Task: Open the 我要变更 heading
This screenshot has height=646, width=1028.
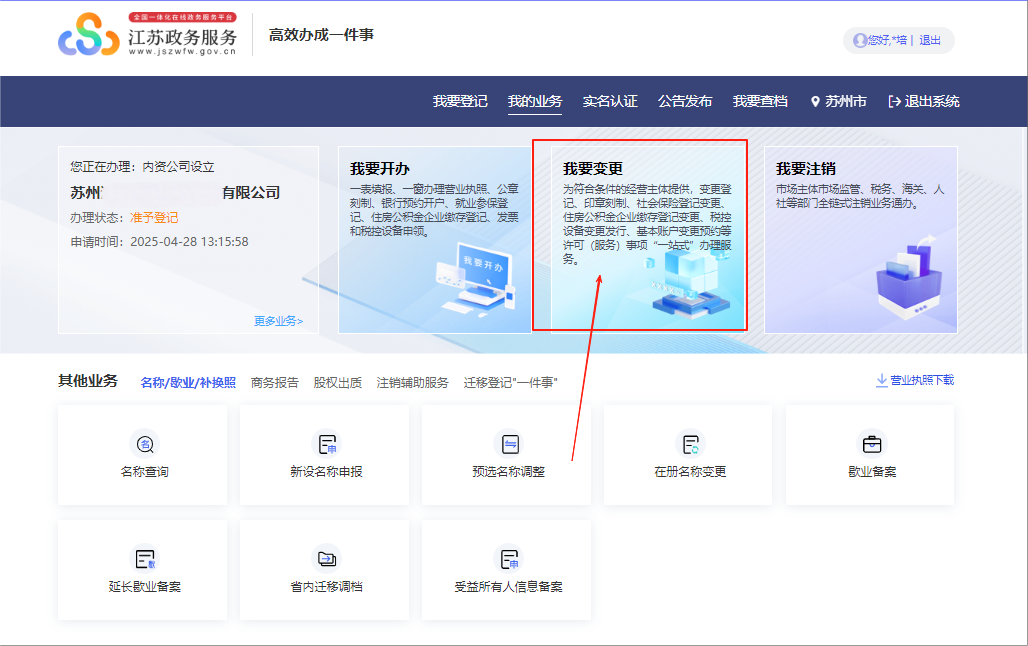Action: coord(593,169)
